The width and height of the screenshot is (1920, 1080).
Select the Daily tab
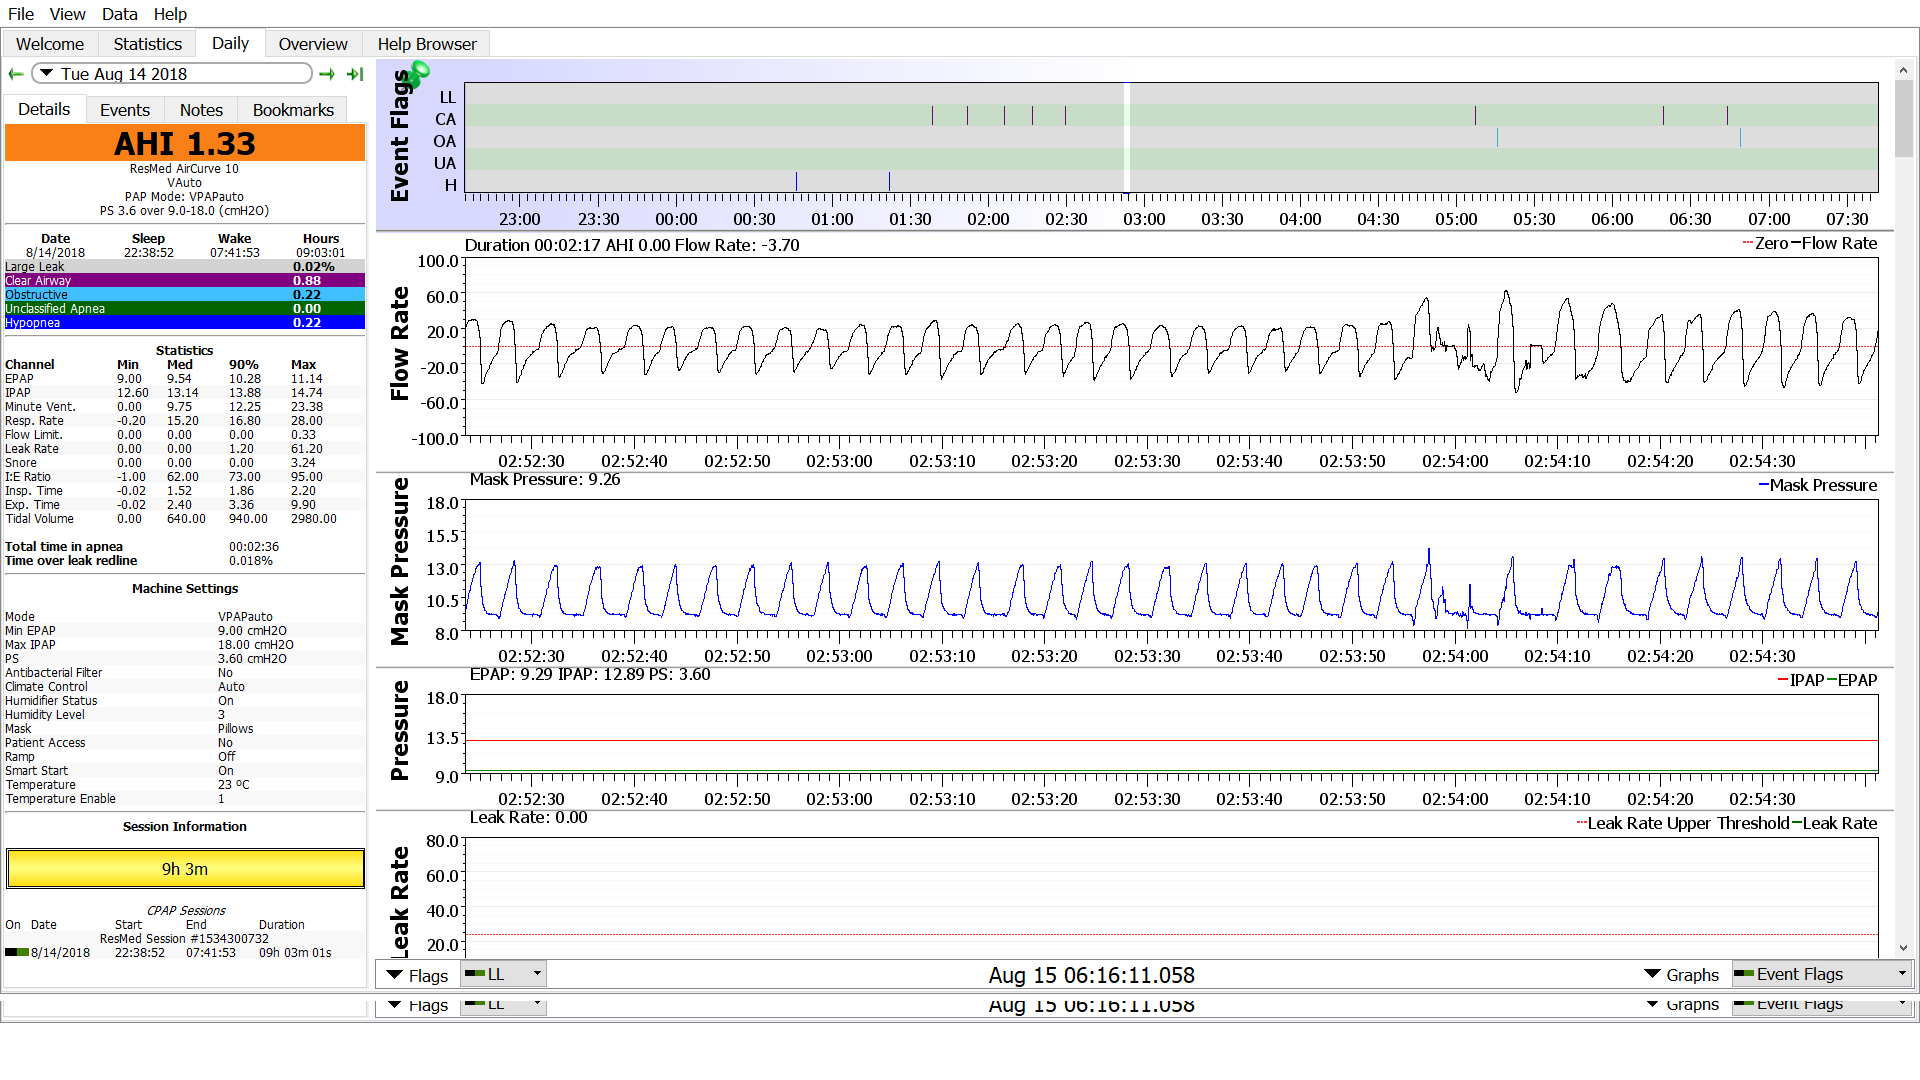tap(230, 43)
